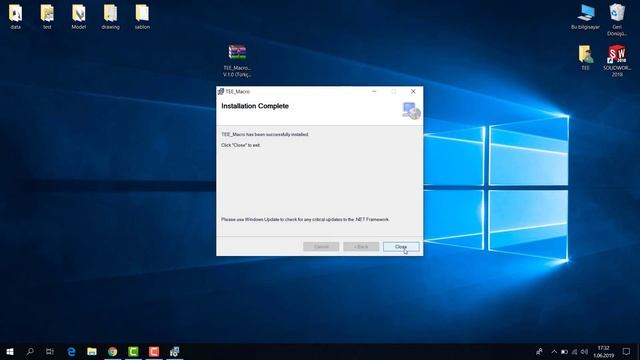Select the drawing folder icon
Image resolution: width=640 pixels, height=360 pixels.
pos(111,17)
